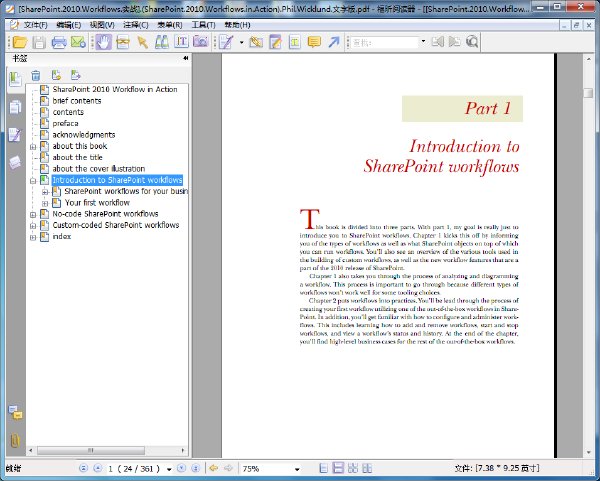
Task: Open the 视图(V) menu
Action: [102, 25]
